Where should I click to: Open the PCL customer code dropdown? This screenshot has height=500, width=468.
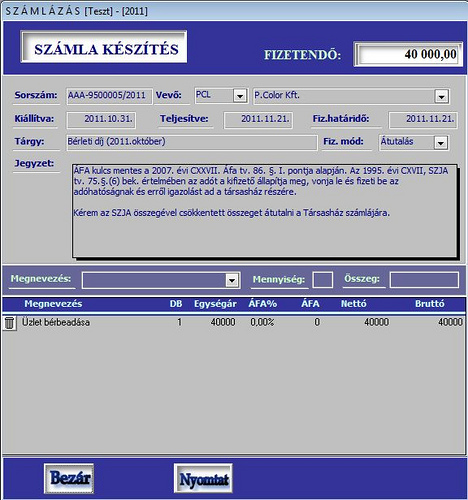pyautogui.click(x=240, y=96)
